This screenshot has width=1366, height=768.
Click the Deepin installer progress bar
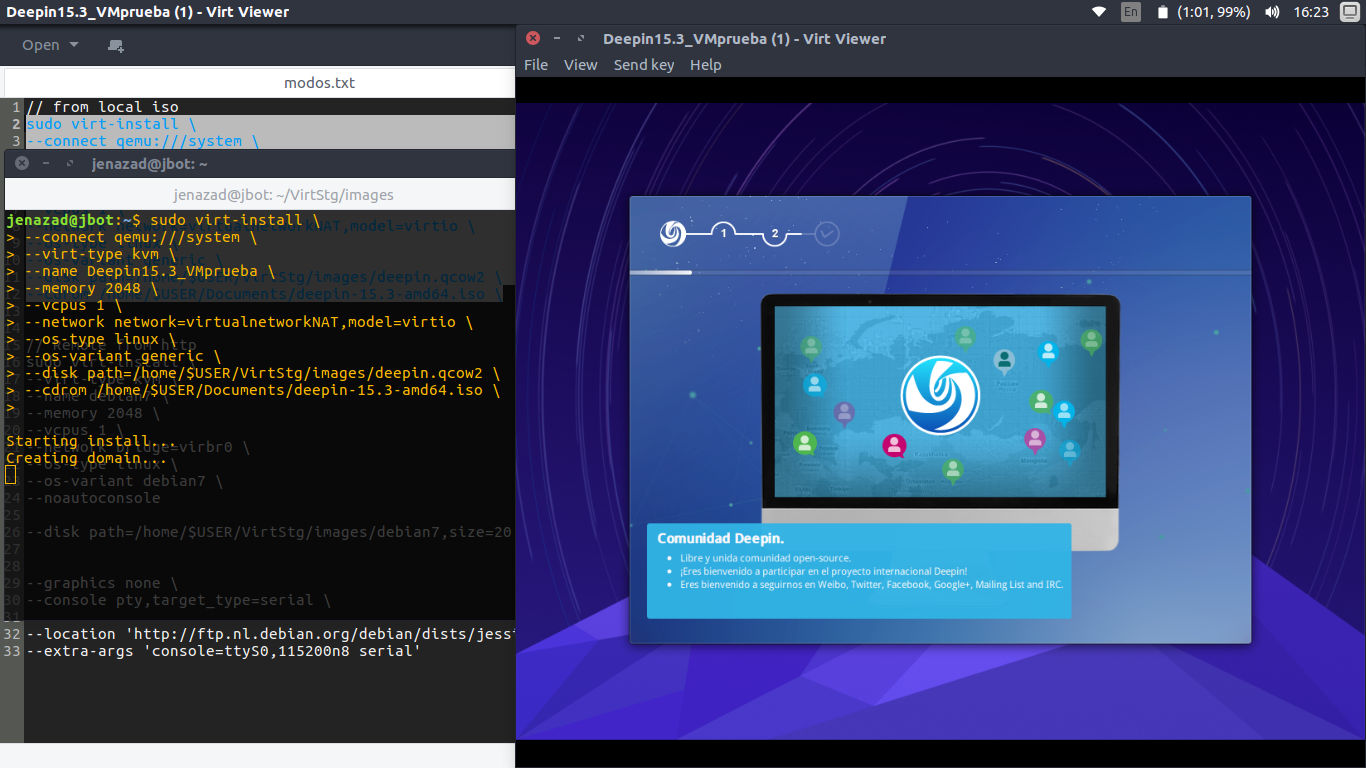(940, 272)
